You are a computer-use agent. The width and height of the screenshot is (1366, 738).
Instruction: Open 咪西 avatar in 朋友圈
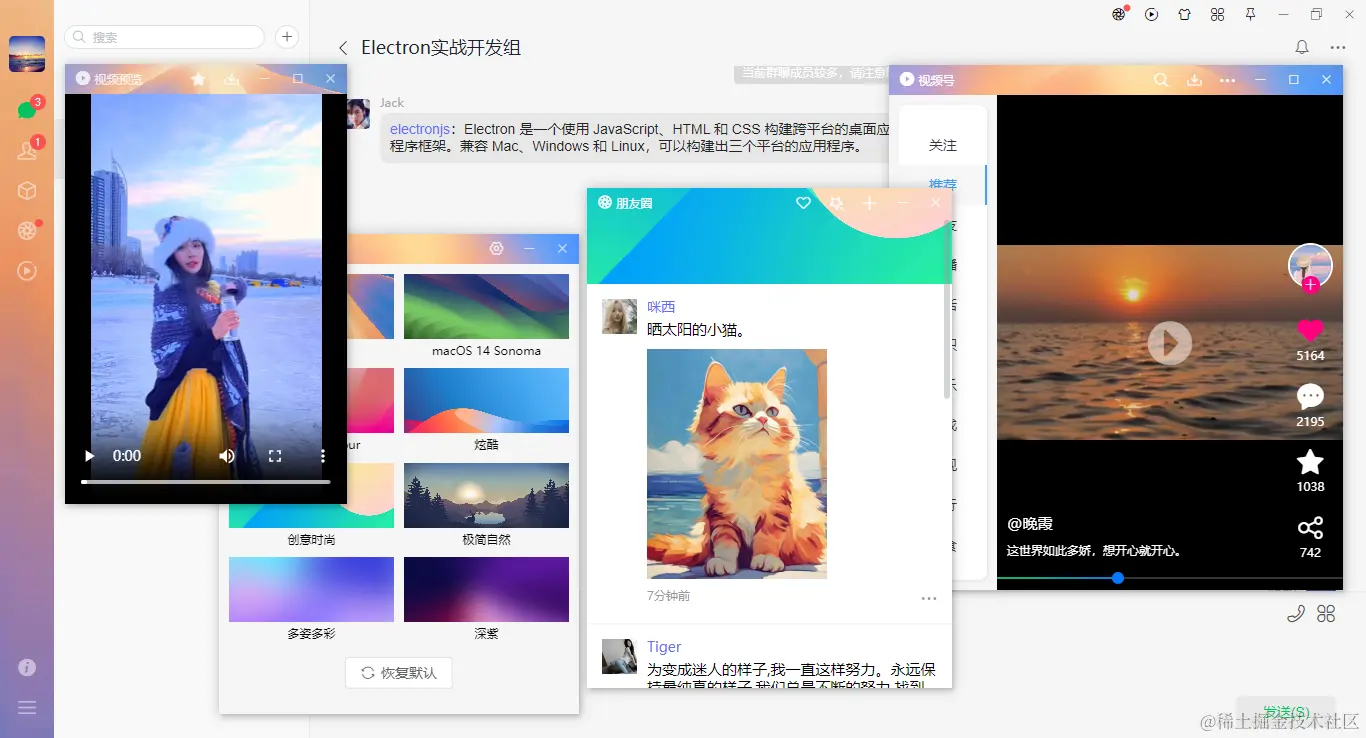click(x=619, y=316)
